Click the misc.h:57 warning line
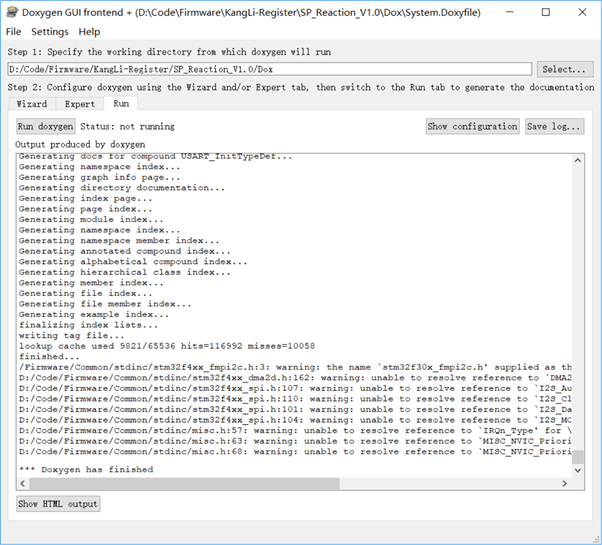The image size is (602, 545). pyautogui.click(x=295, y=431)
